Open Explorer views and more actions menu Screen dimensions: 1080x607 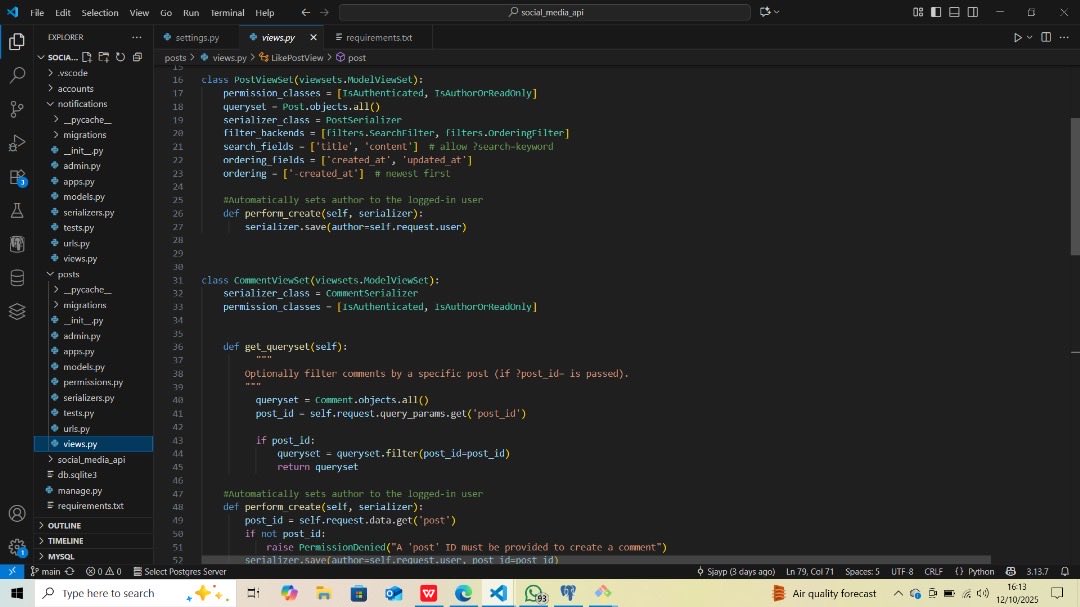pyautogui.click(x=136, y=37)
